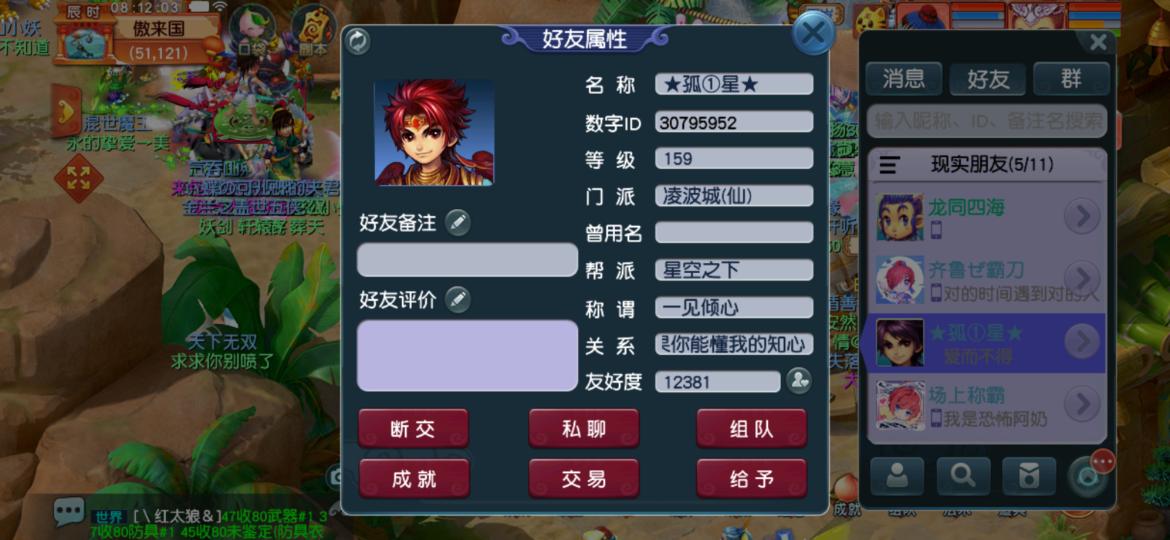Viewport: 1170px width, 540px height.
Task: Focus the nickname search input field
Action: point(986,121)
